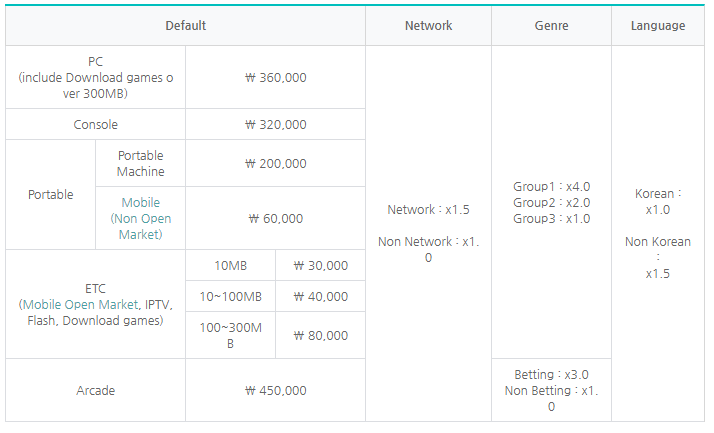Click the Network column header

pos(428,26)
